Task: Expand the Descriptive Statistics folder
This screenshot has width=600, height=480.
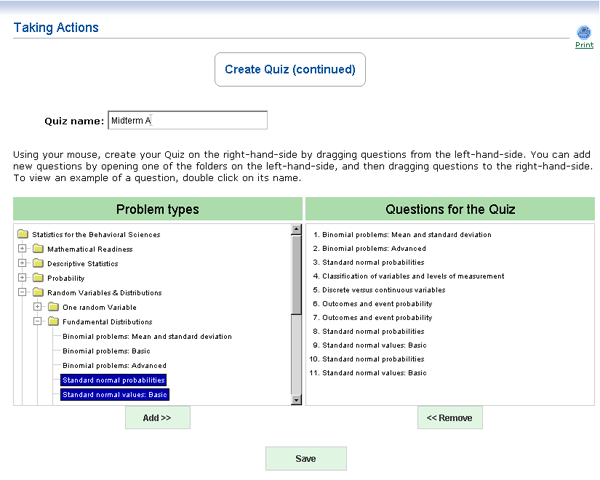Action: (22, 263)
